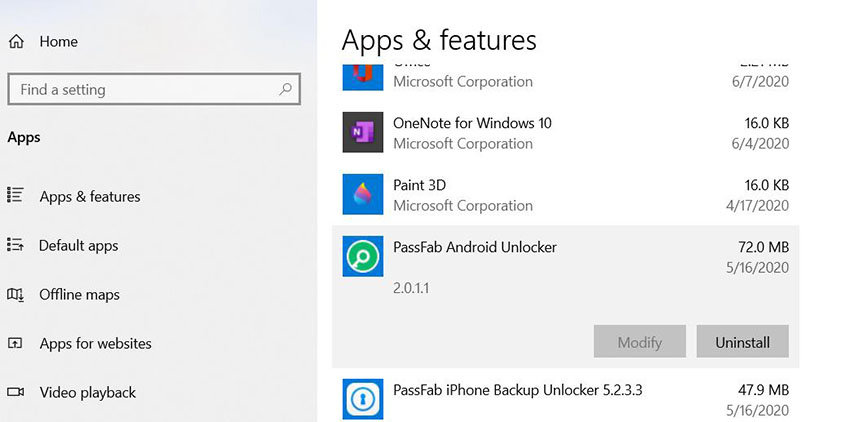The height and width of the screenshot is (422, 850).
Task: Click the Home icon in the sidebar
Action: pyautogui.click(x=16, y=42)
